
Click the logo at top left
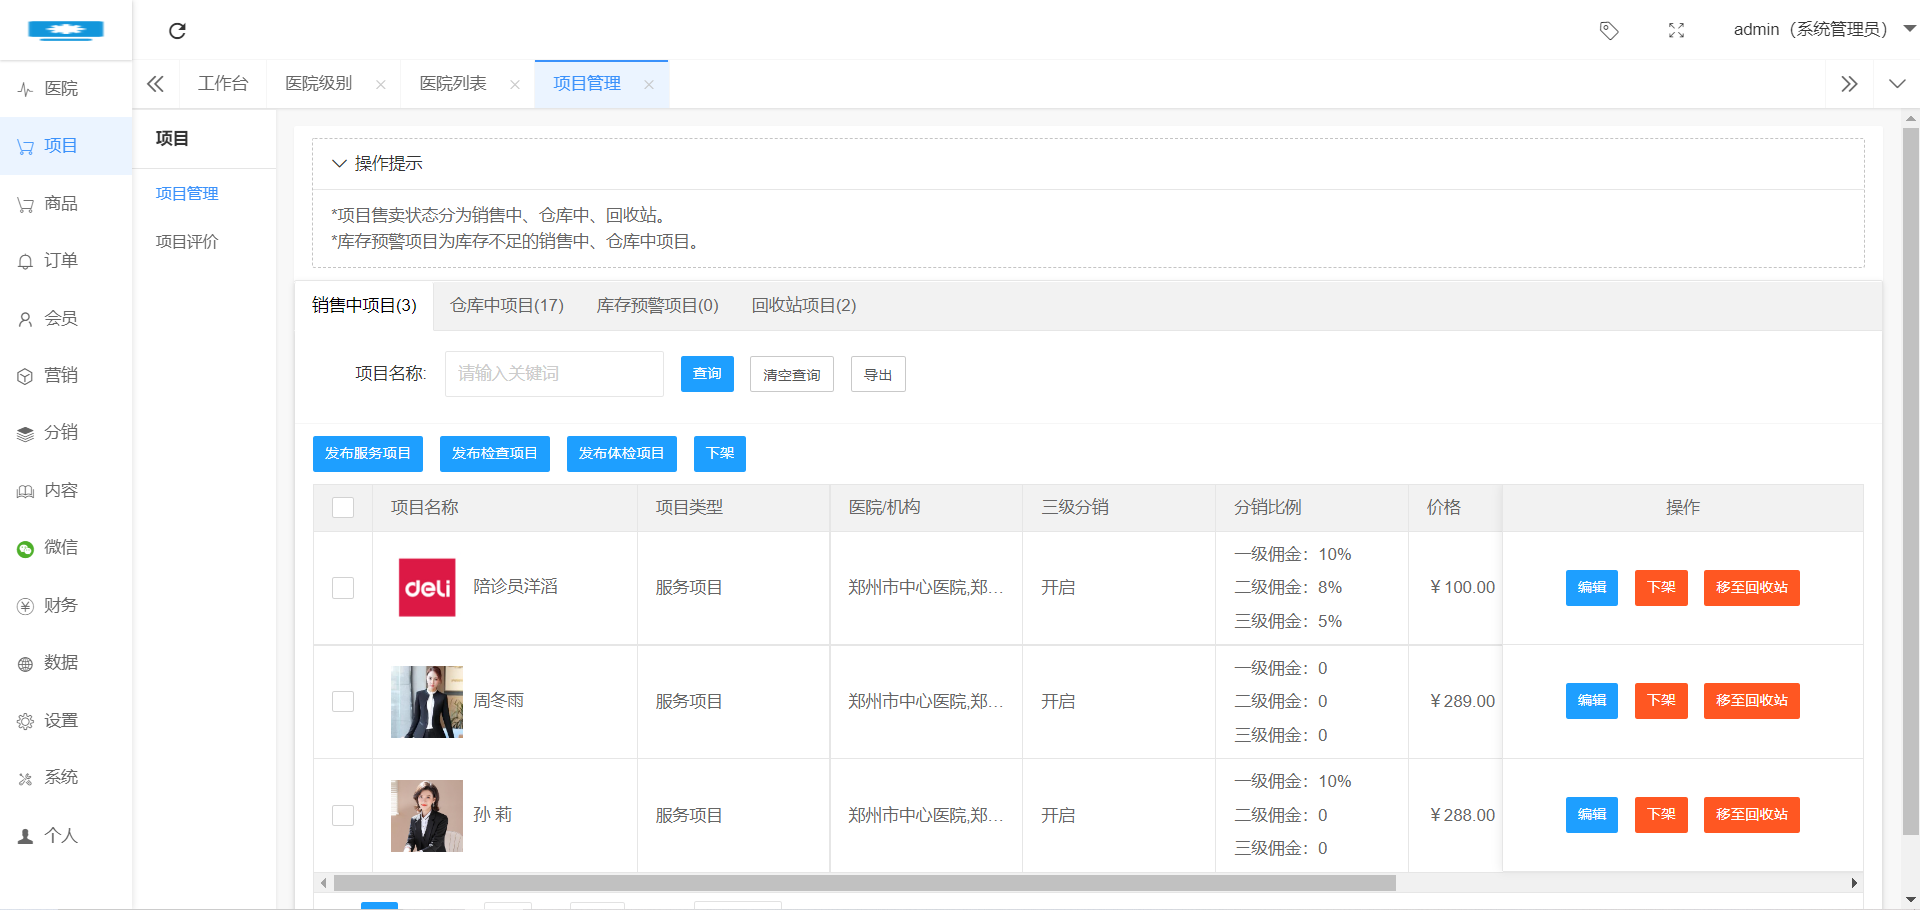point(66,30)
